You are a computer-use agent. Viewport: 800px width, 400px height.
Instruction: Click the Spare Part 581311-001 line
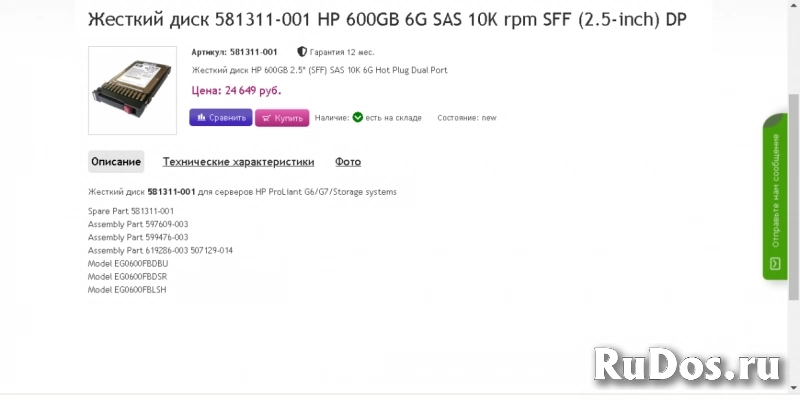(x=131, y=211)
